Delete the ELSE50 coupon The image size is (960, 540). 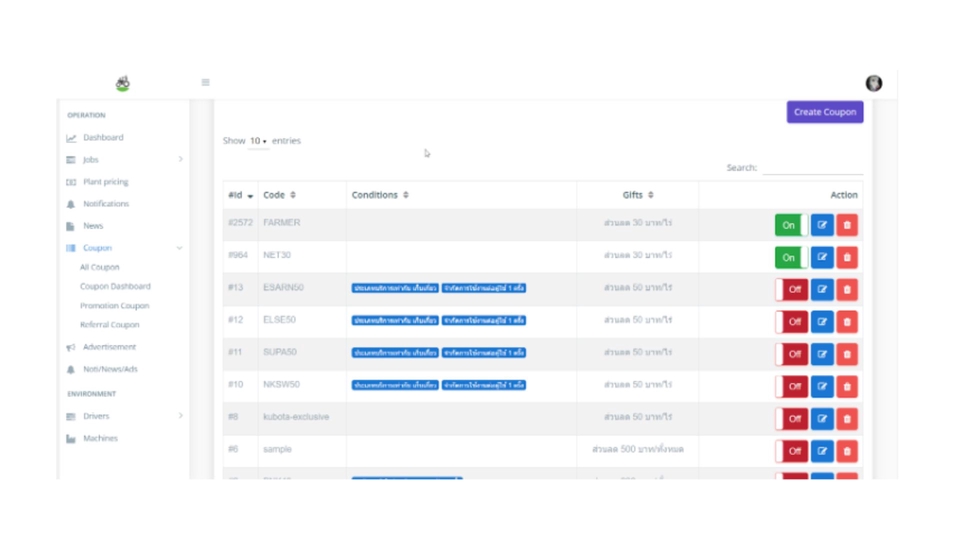847,321
